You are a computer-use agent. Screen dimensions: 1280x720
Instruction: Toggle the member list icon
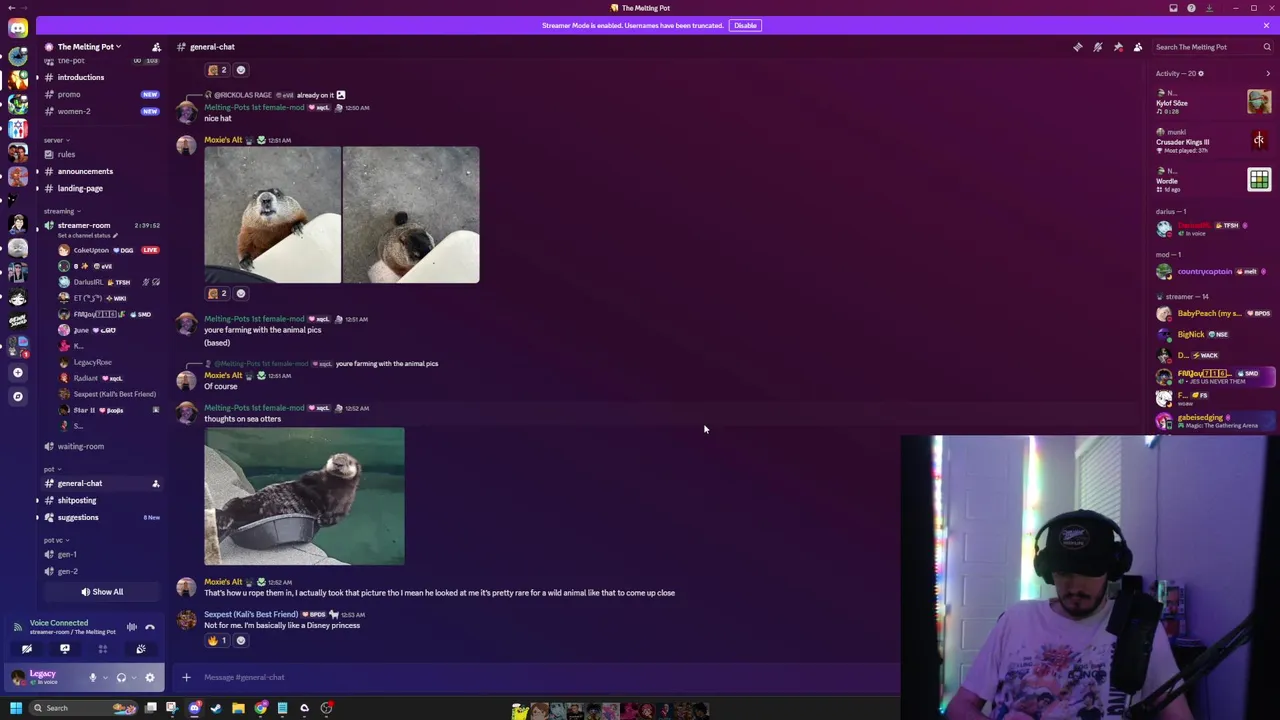(x=1138, y=47)
